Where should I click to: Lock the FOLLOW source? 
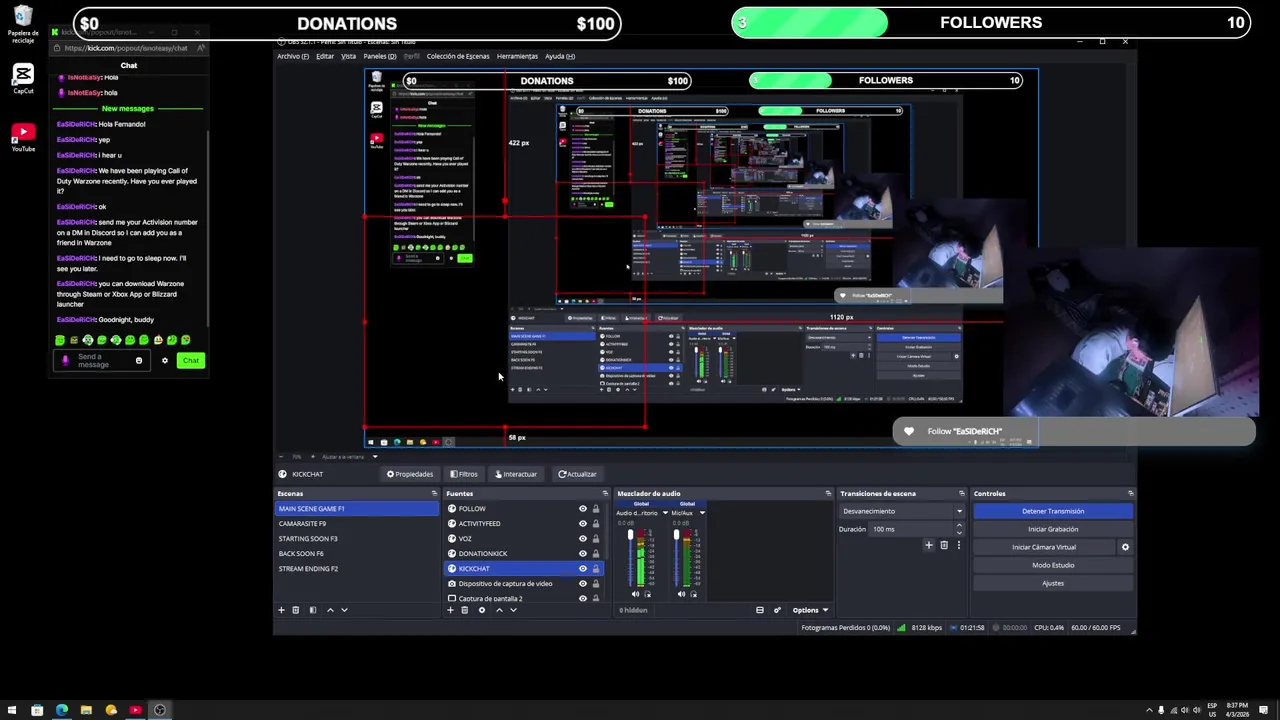tap(596, 508)
